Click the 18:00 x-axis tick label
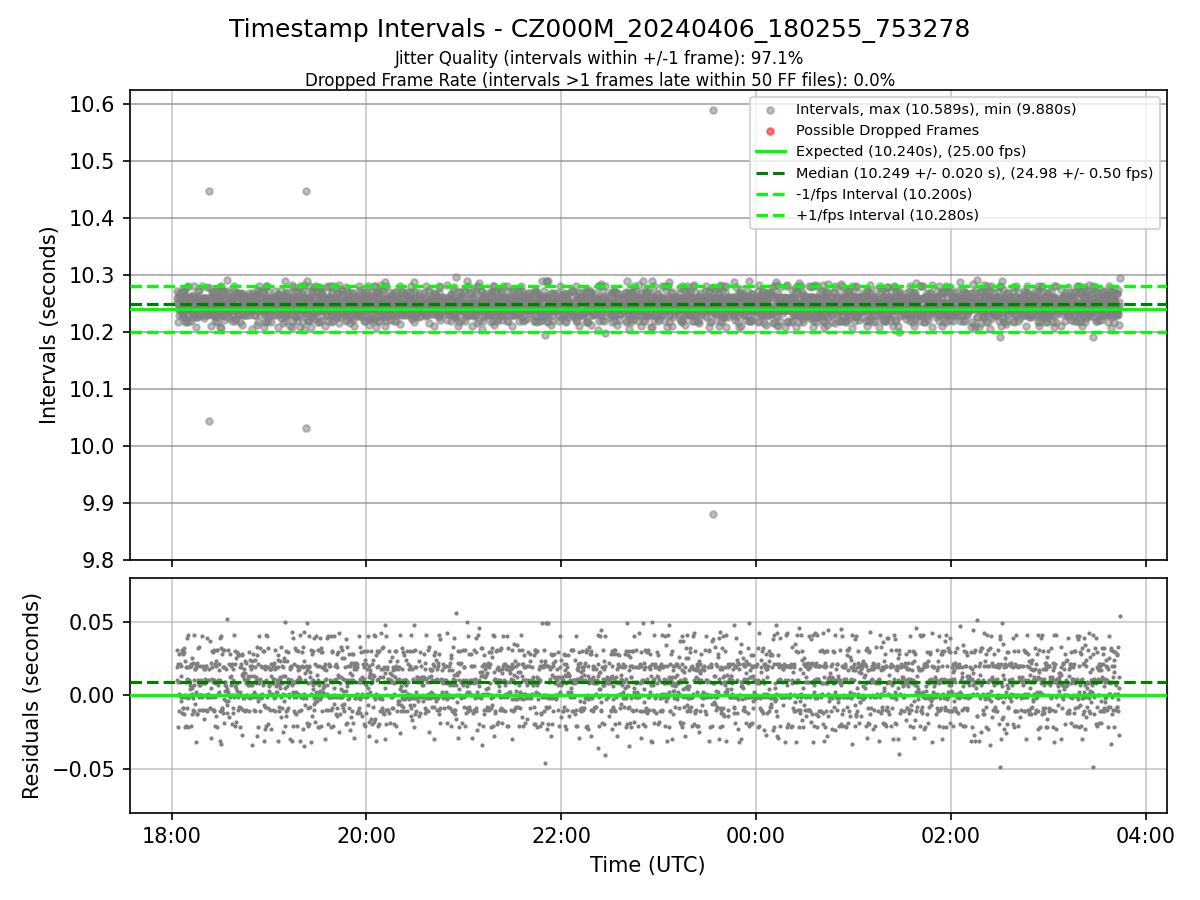Image resolution: width=1200 pixels, height=900 pixels. (x=172, y=834)
